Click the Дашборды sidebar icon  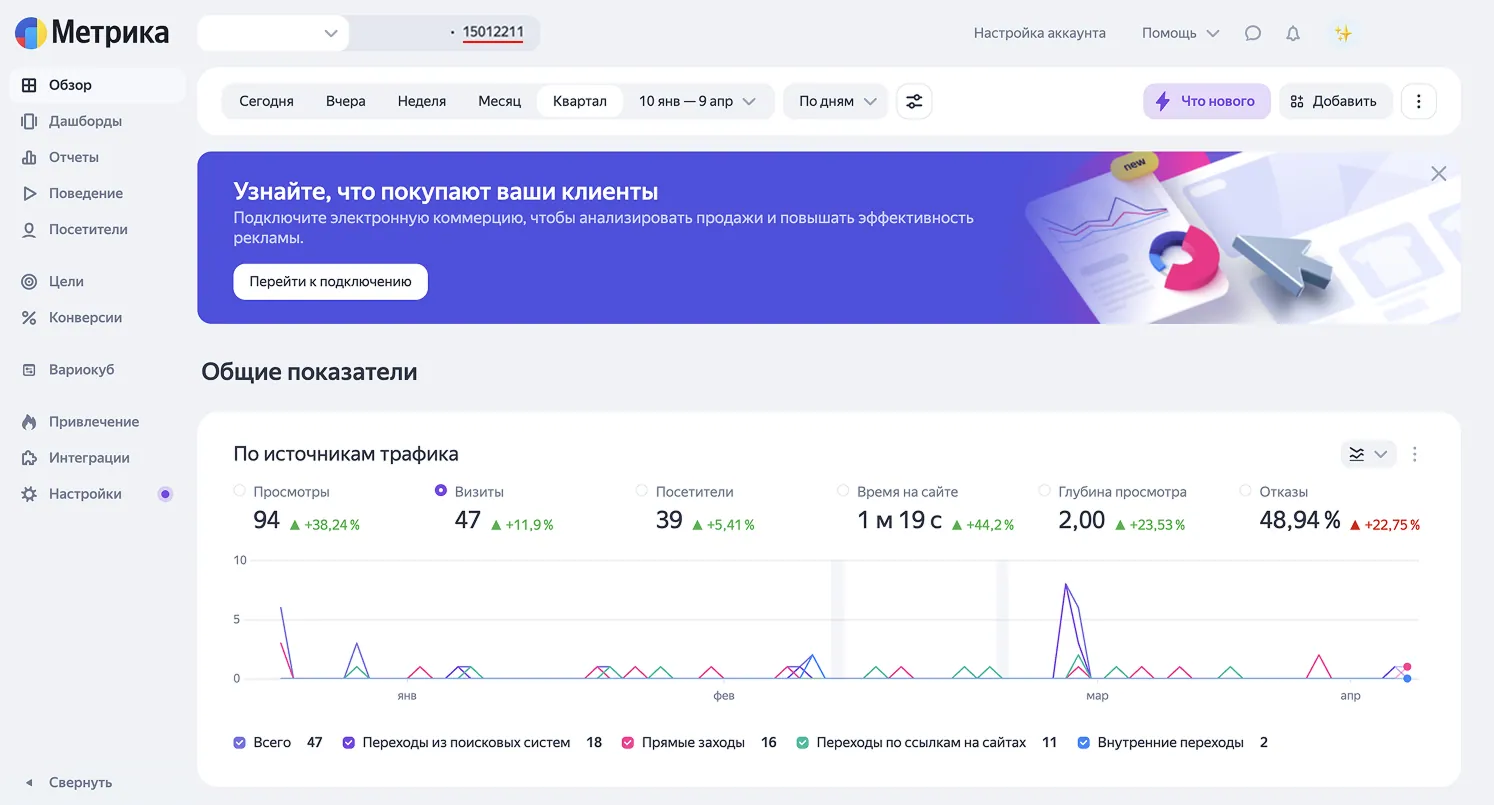point(29,121)
